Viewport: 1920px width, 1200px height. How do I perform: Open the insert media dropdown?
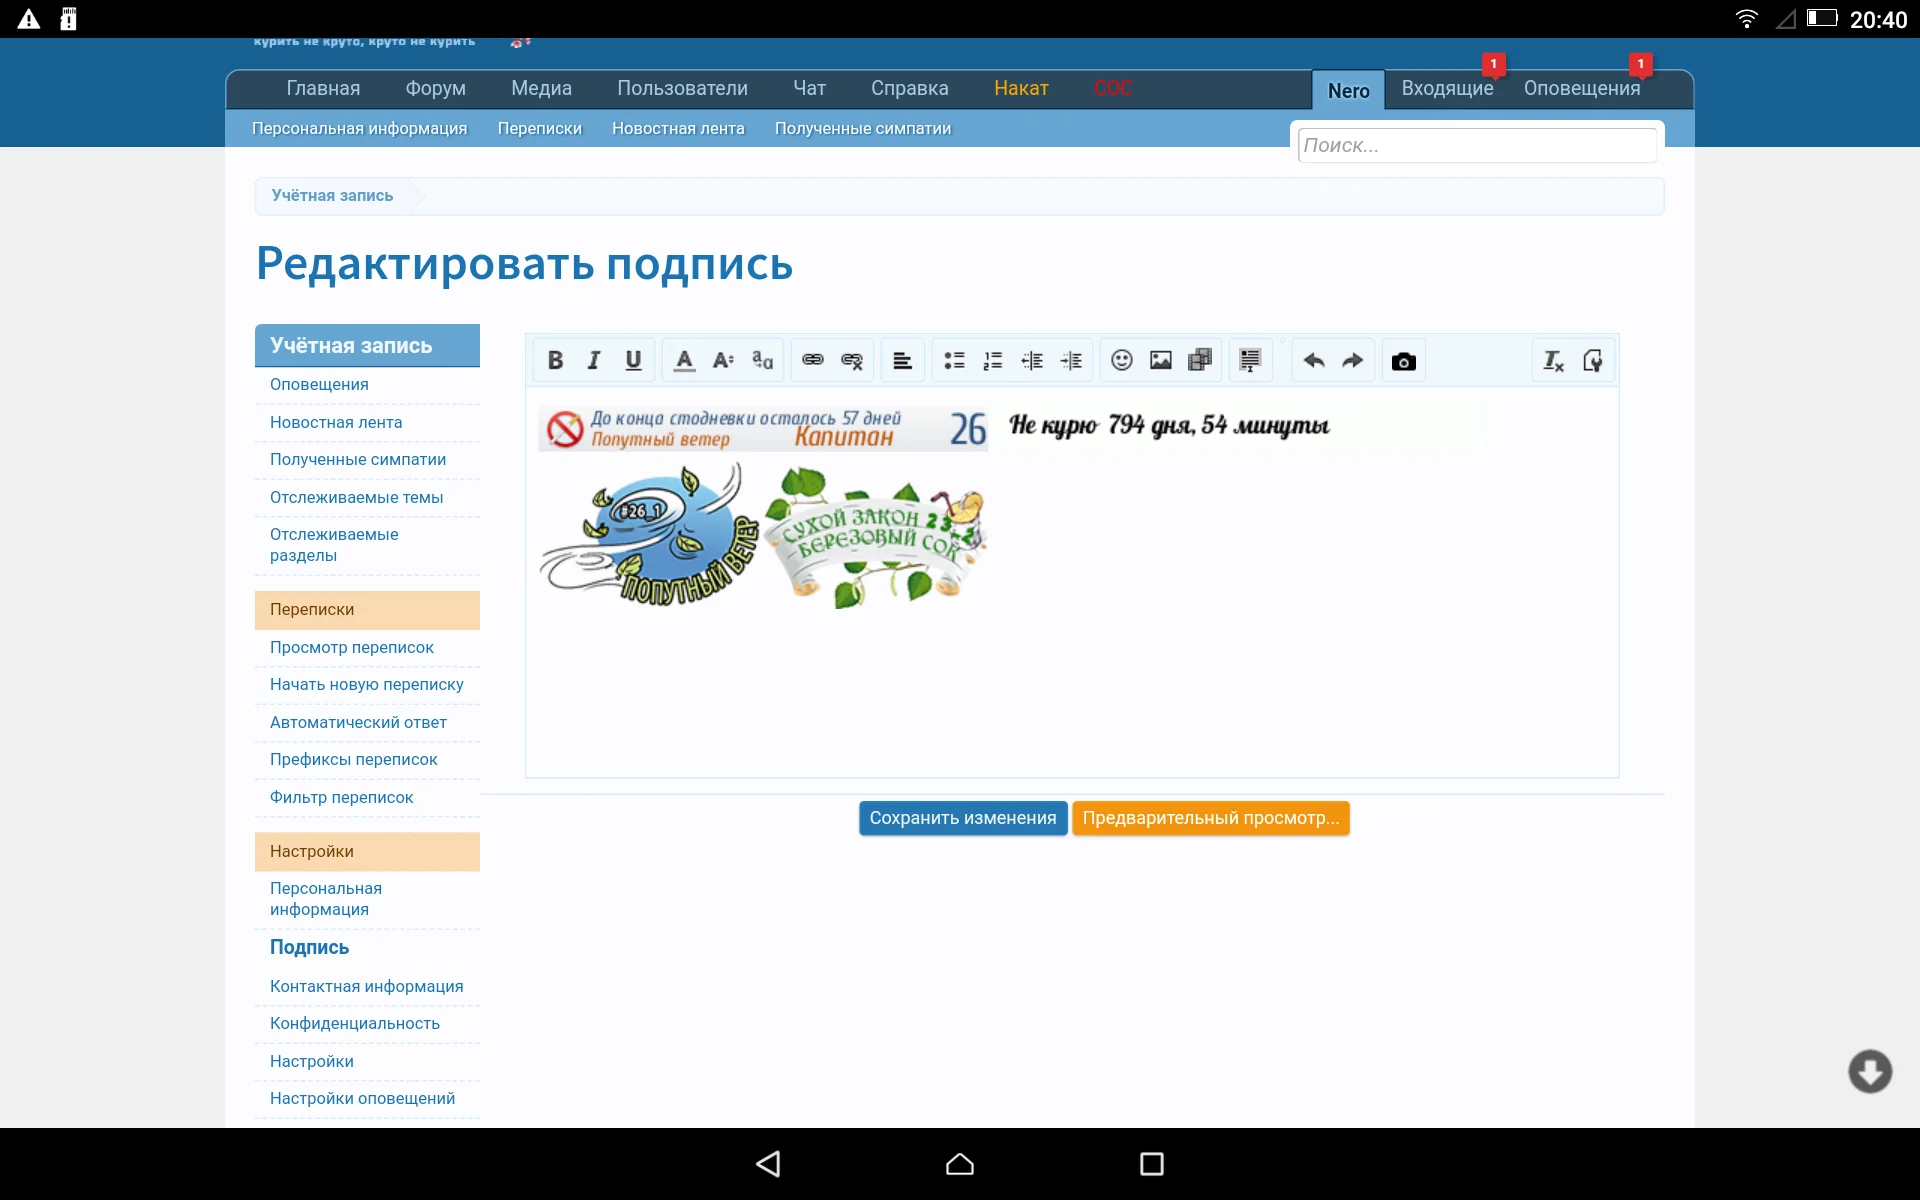[1199, 360]
